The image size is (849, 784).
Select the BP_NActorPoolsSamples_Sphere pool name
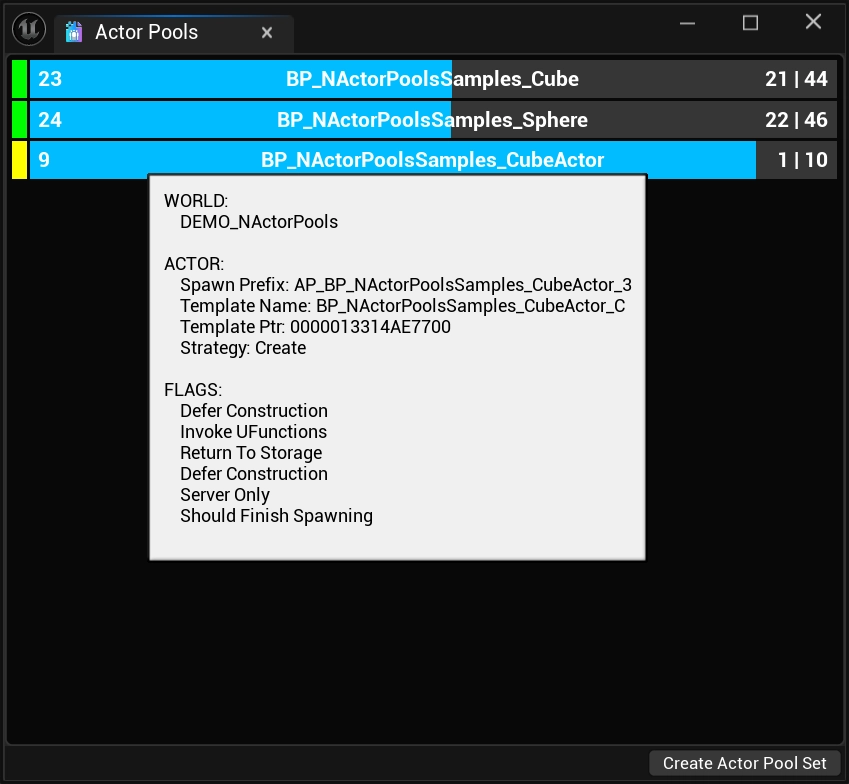pos(432,120)
